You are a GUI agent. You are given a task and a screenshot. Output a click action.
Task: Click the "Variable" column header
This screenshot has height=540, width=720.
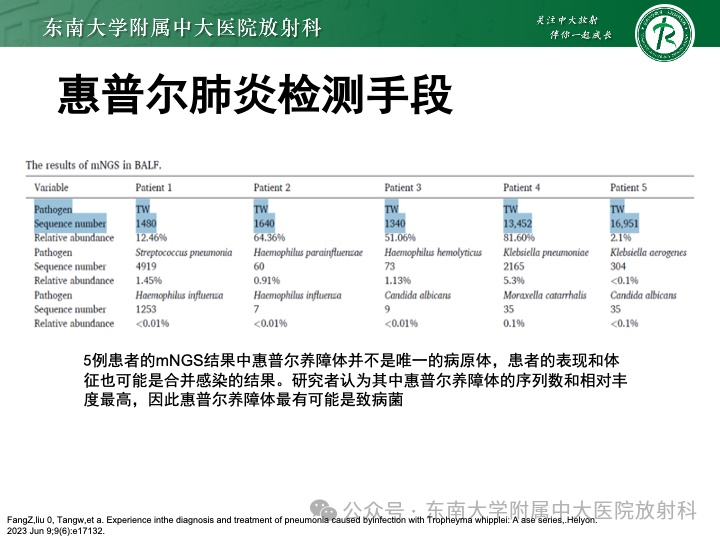(51, 187)
